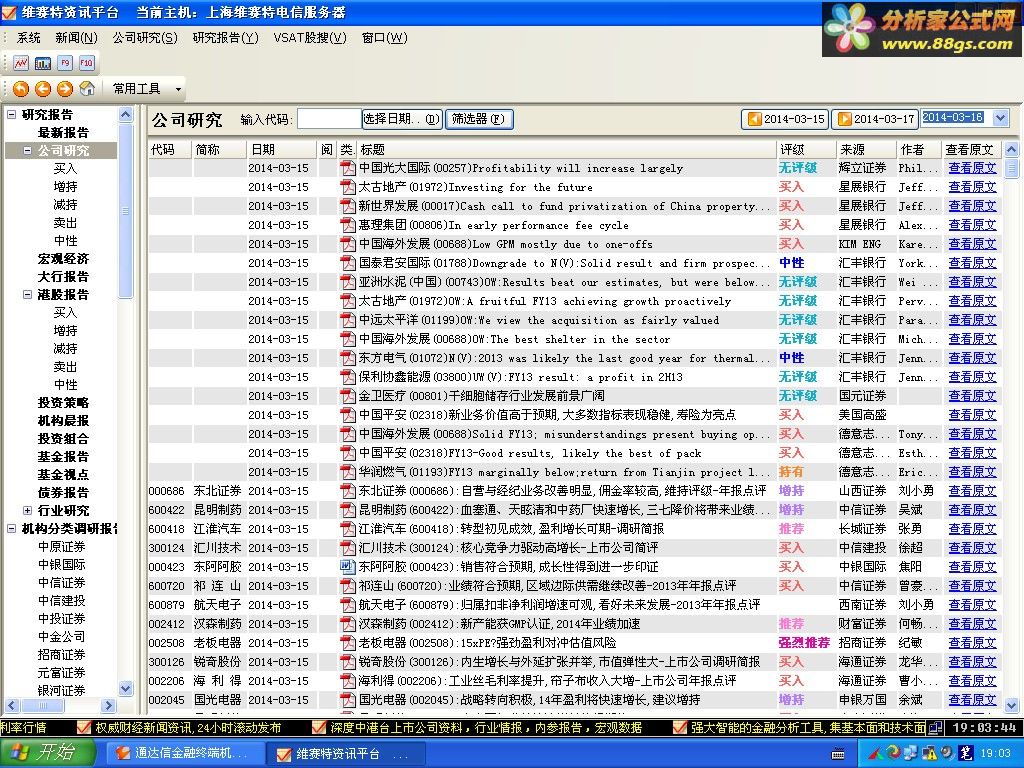Viewport: 1024px width, 768px height.
Task: Select 银河证券 in the tree
Action: coord(61,690)
